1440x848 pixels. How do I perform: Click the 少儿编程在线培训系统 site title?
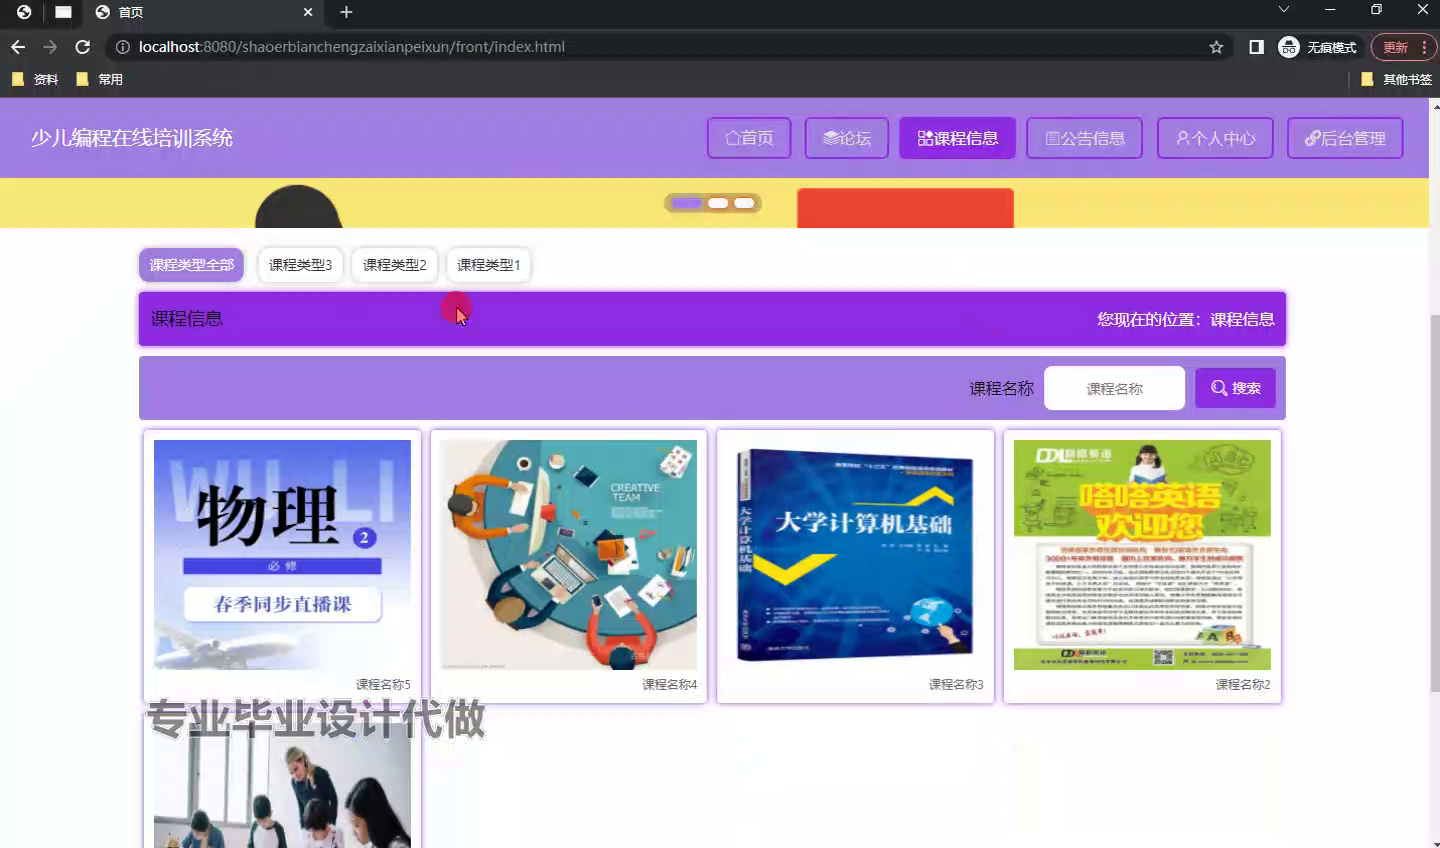tap(132, 138)
